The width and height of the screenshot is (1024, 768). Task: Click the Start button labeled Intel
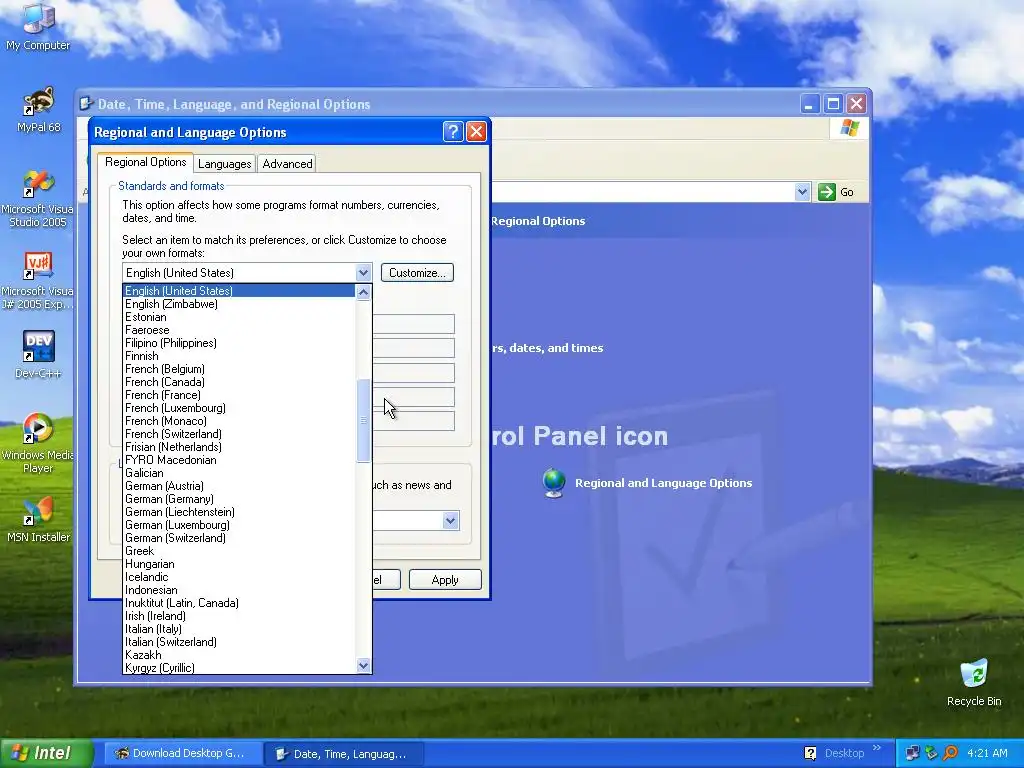47,753
